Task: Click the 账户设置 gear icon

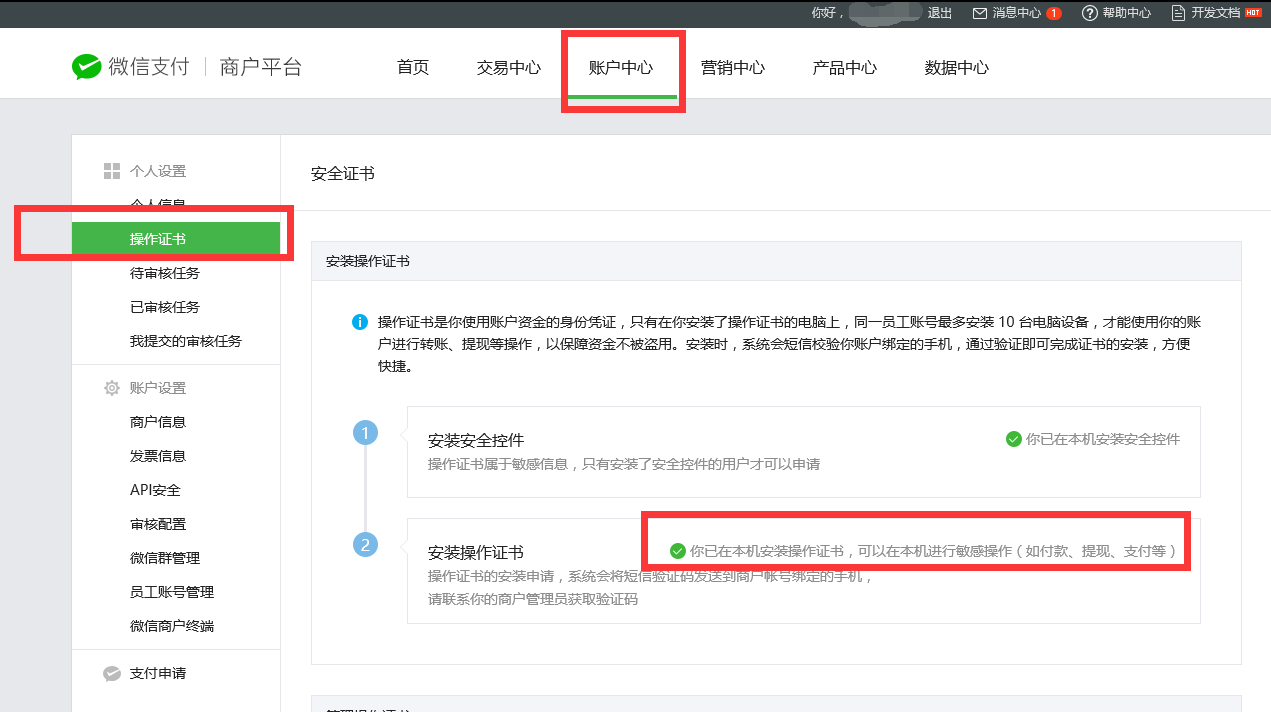Action: (x=112, y=388)
